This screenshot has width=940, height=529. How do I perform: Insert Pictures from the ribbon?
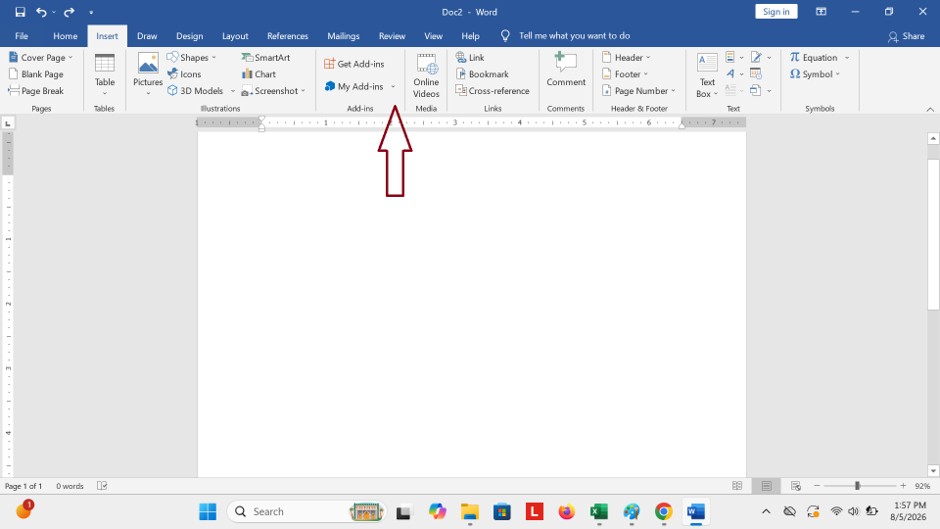pyautogui.click(x=147, y=74)
